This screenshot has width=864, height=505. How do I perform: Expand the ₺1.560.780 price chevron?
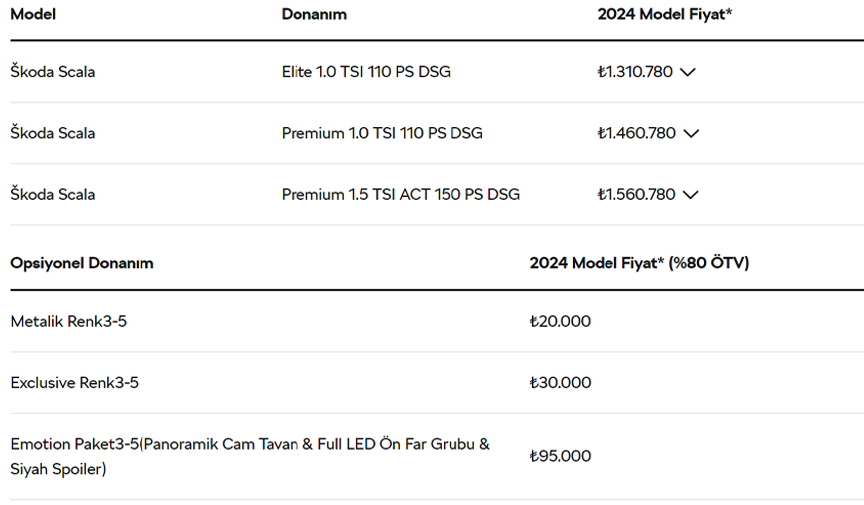690,195
